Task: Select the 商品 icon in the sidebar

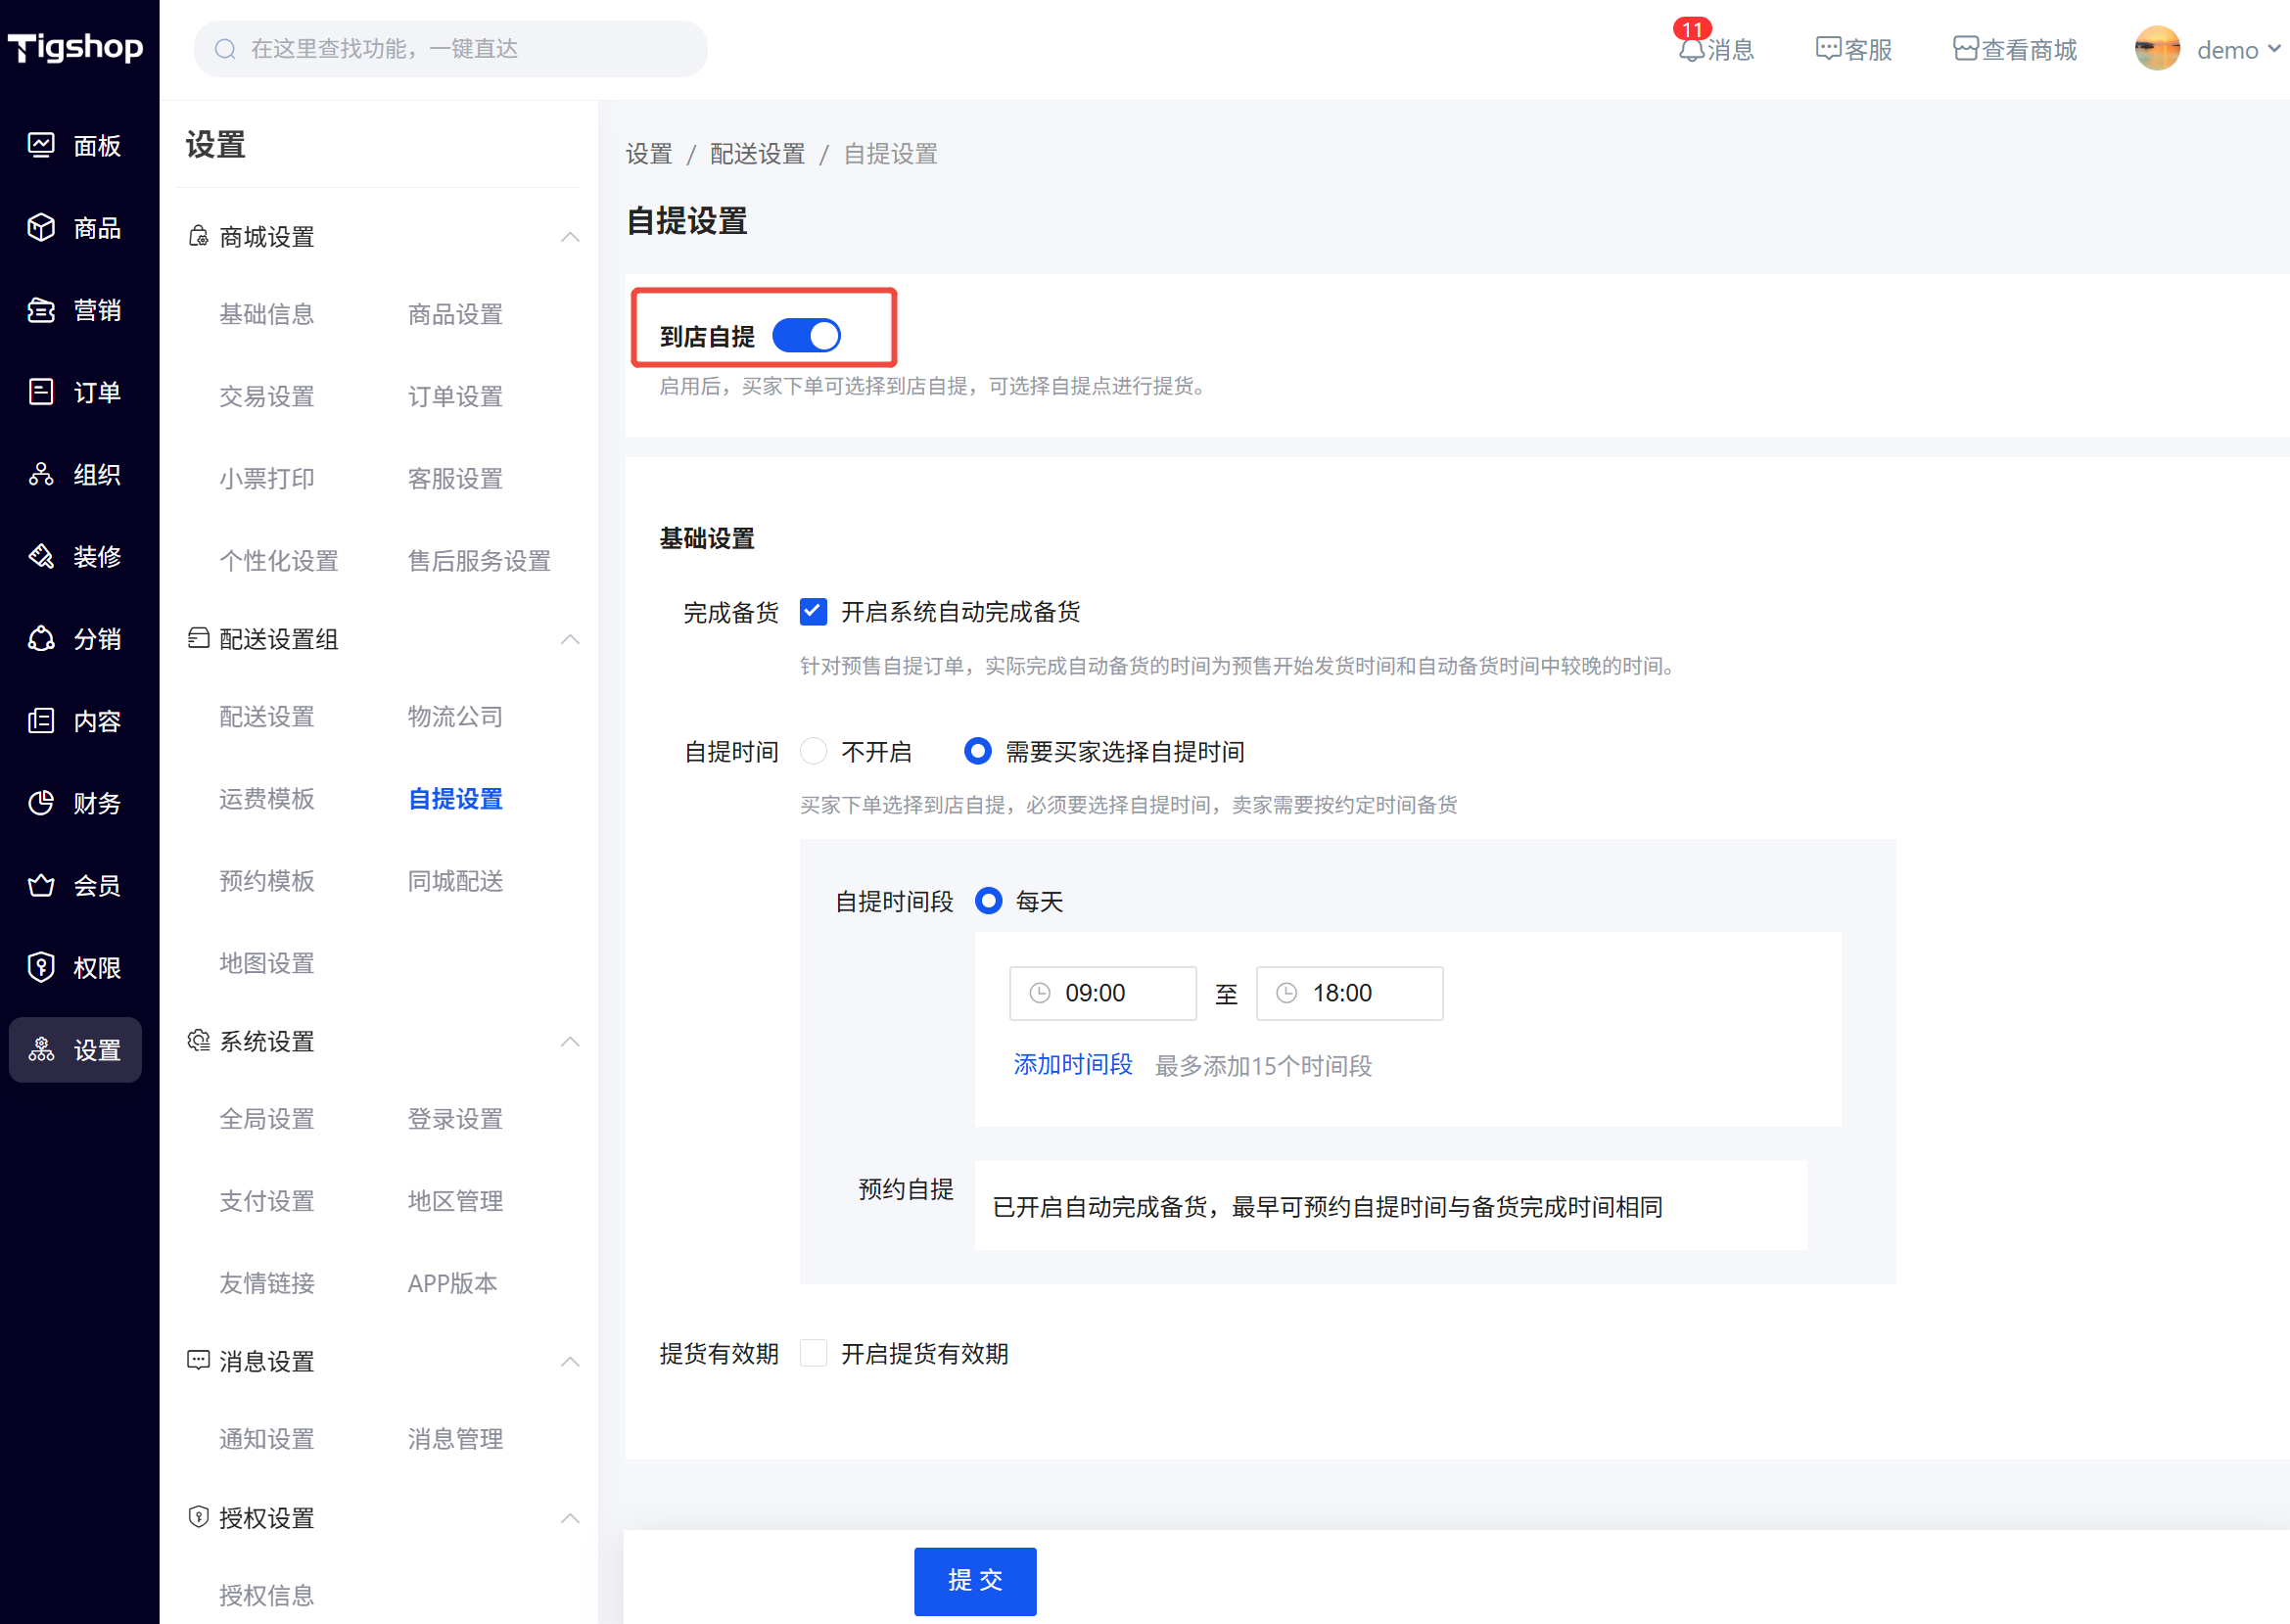Action: [75, 228]
